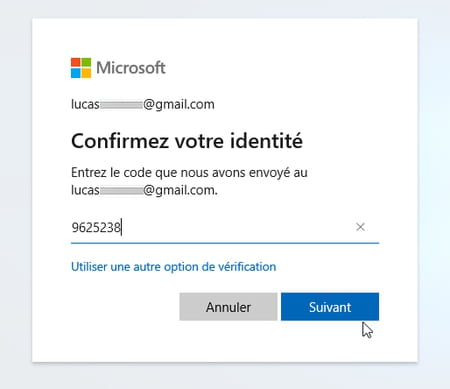Click the gmail address in the instruction text
Viewport: 450px width, 389px height.
click(x=144, y=190)
